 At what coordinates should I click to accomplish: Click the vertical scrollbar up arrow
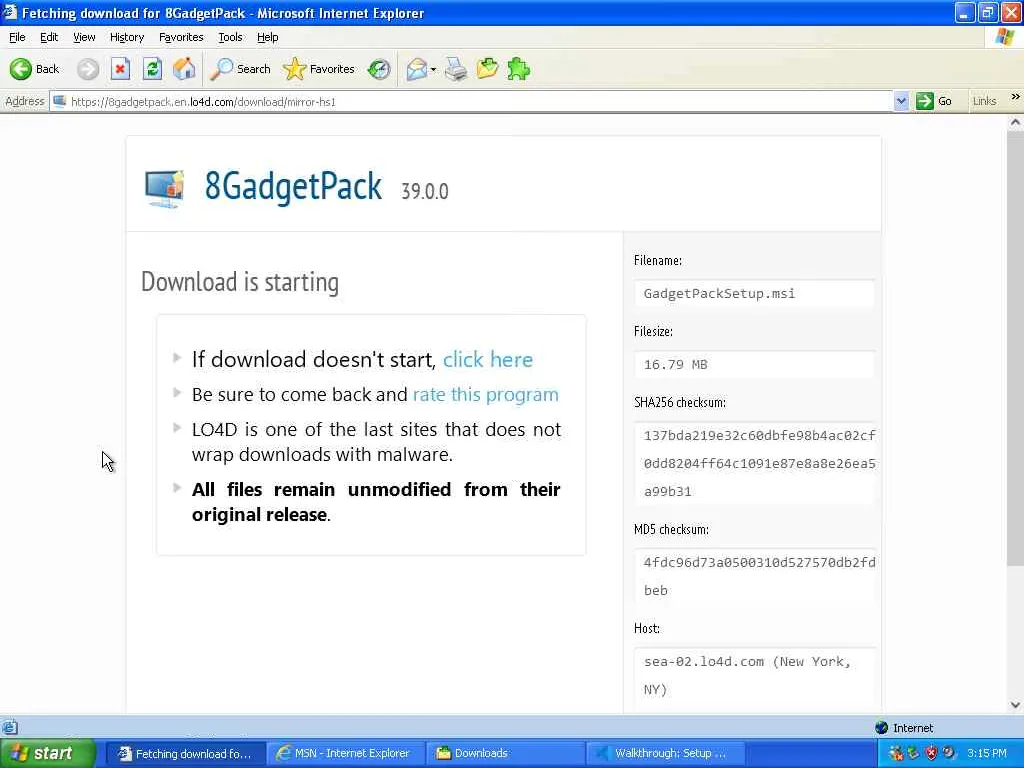pyautogui.click(x=1015, y=122)
